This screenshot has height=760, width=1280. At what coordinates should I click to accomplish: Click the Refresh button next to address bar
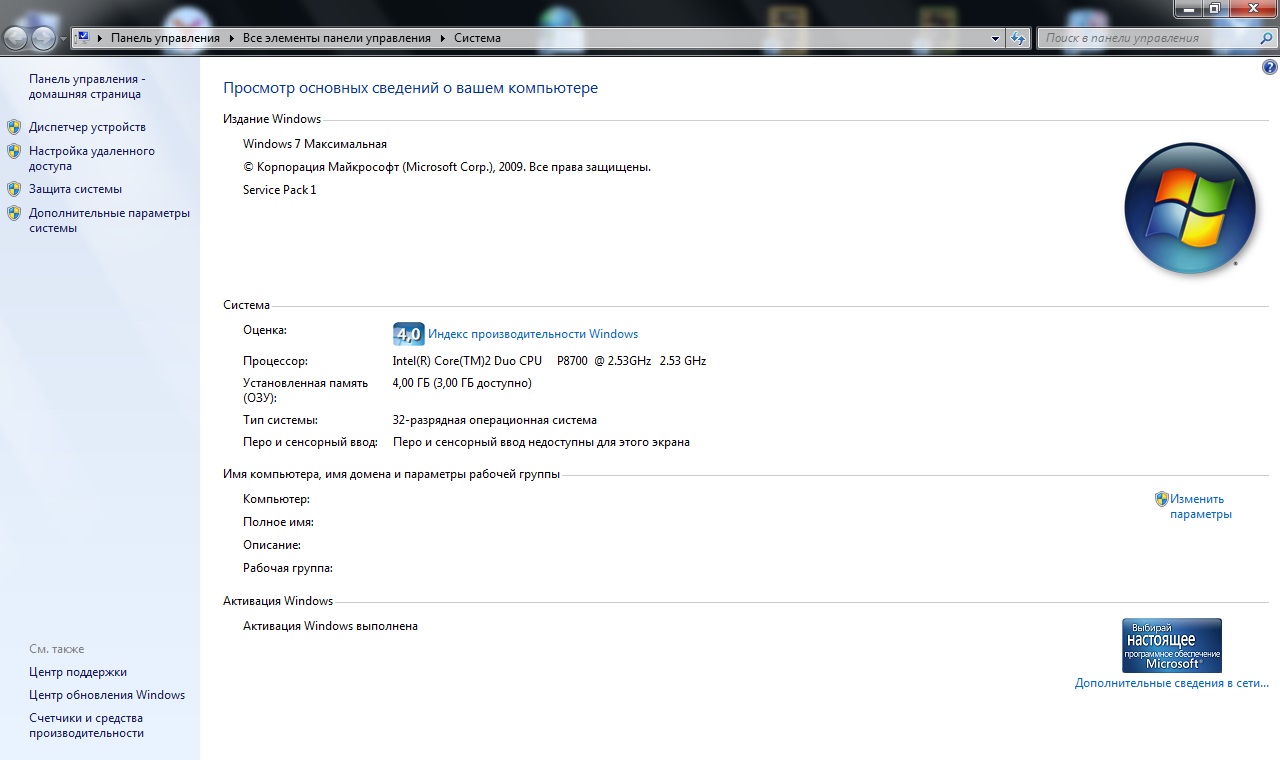(x=1018, y=38)
